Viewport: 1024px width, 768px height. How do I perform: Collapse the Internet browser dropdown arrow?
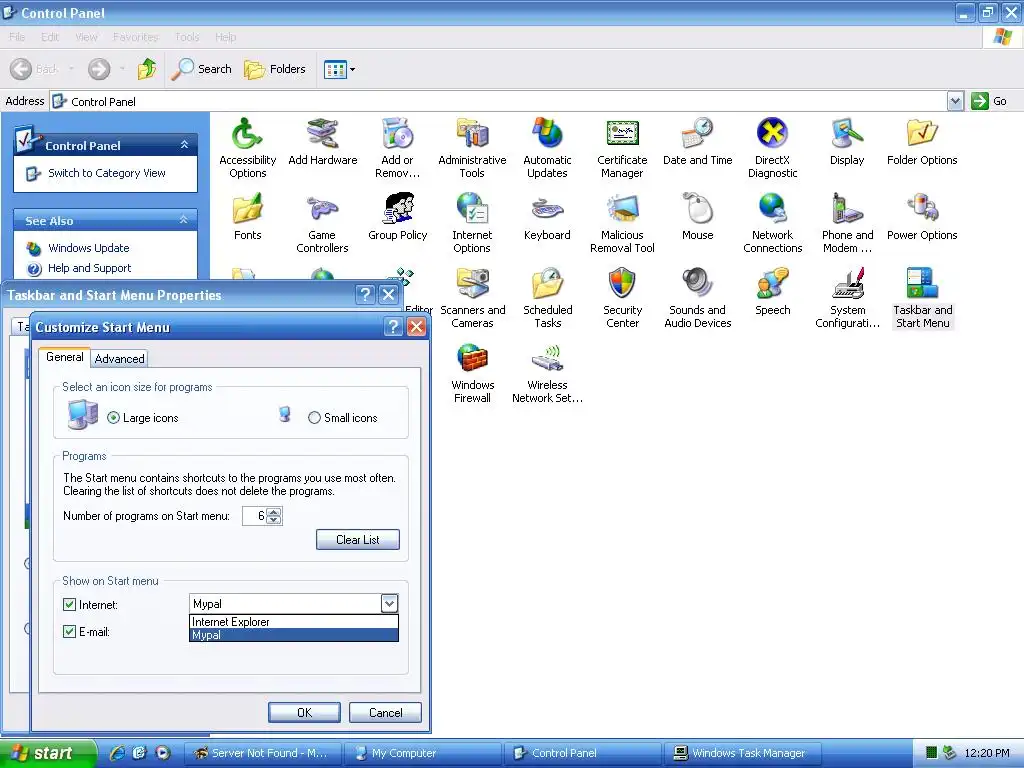389,603
